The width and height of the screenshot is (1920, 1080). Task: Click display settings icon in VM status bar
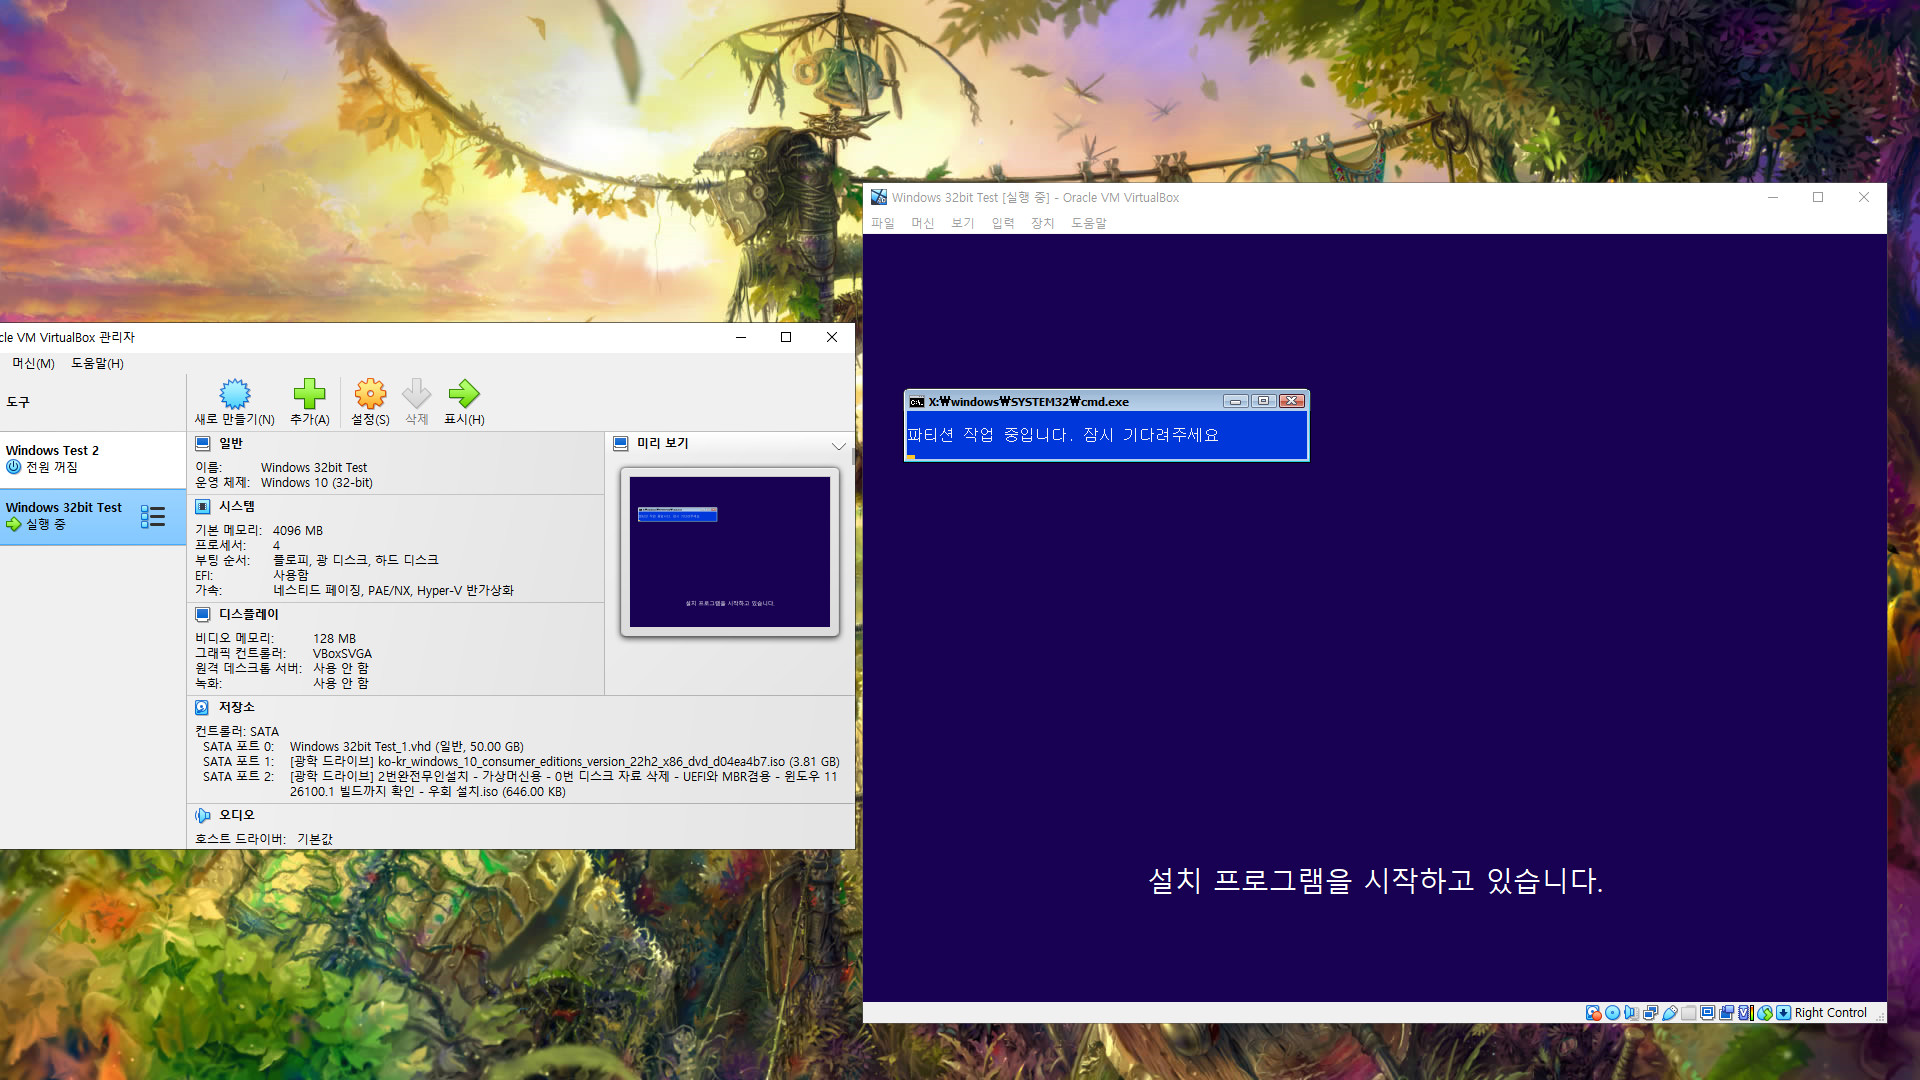(x=1708, y=1013)
